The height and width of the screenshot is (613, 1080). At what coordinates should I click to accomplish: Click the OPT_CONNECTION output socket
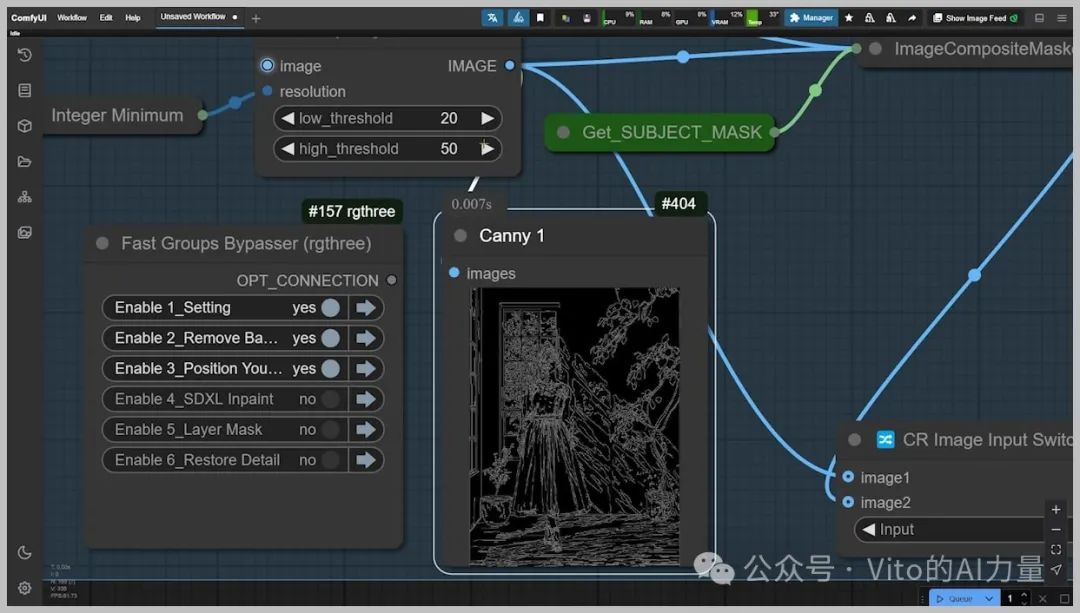coord(392,280)
